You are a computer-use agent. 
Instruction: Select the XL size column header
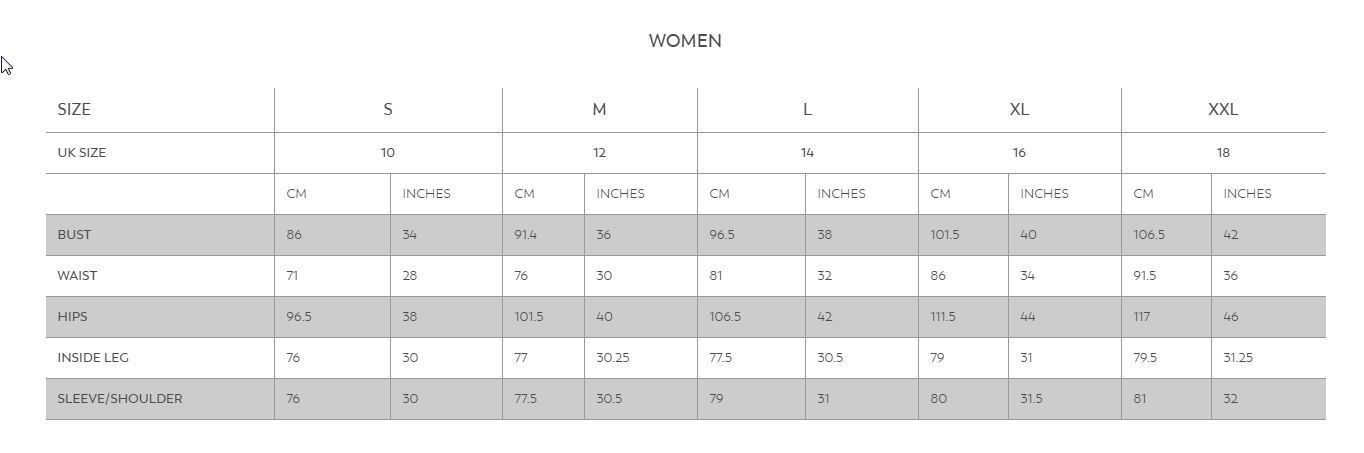[x=1019, y=110]
